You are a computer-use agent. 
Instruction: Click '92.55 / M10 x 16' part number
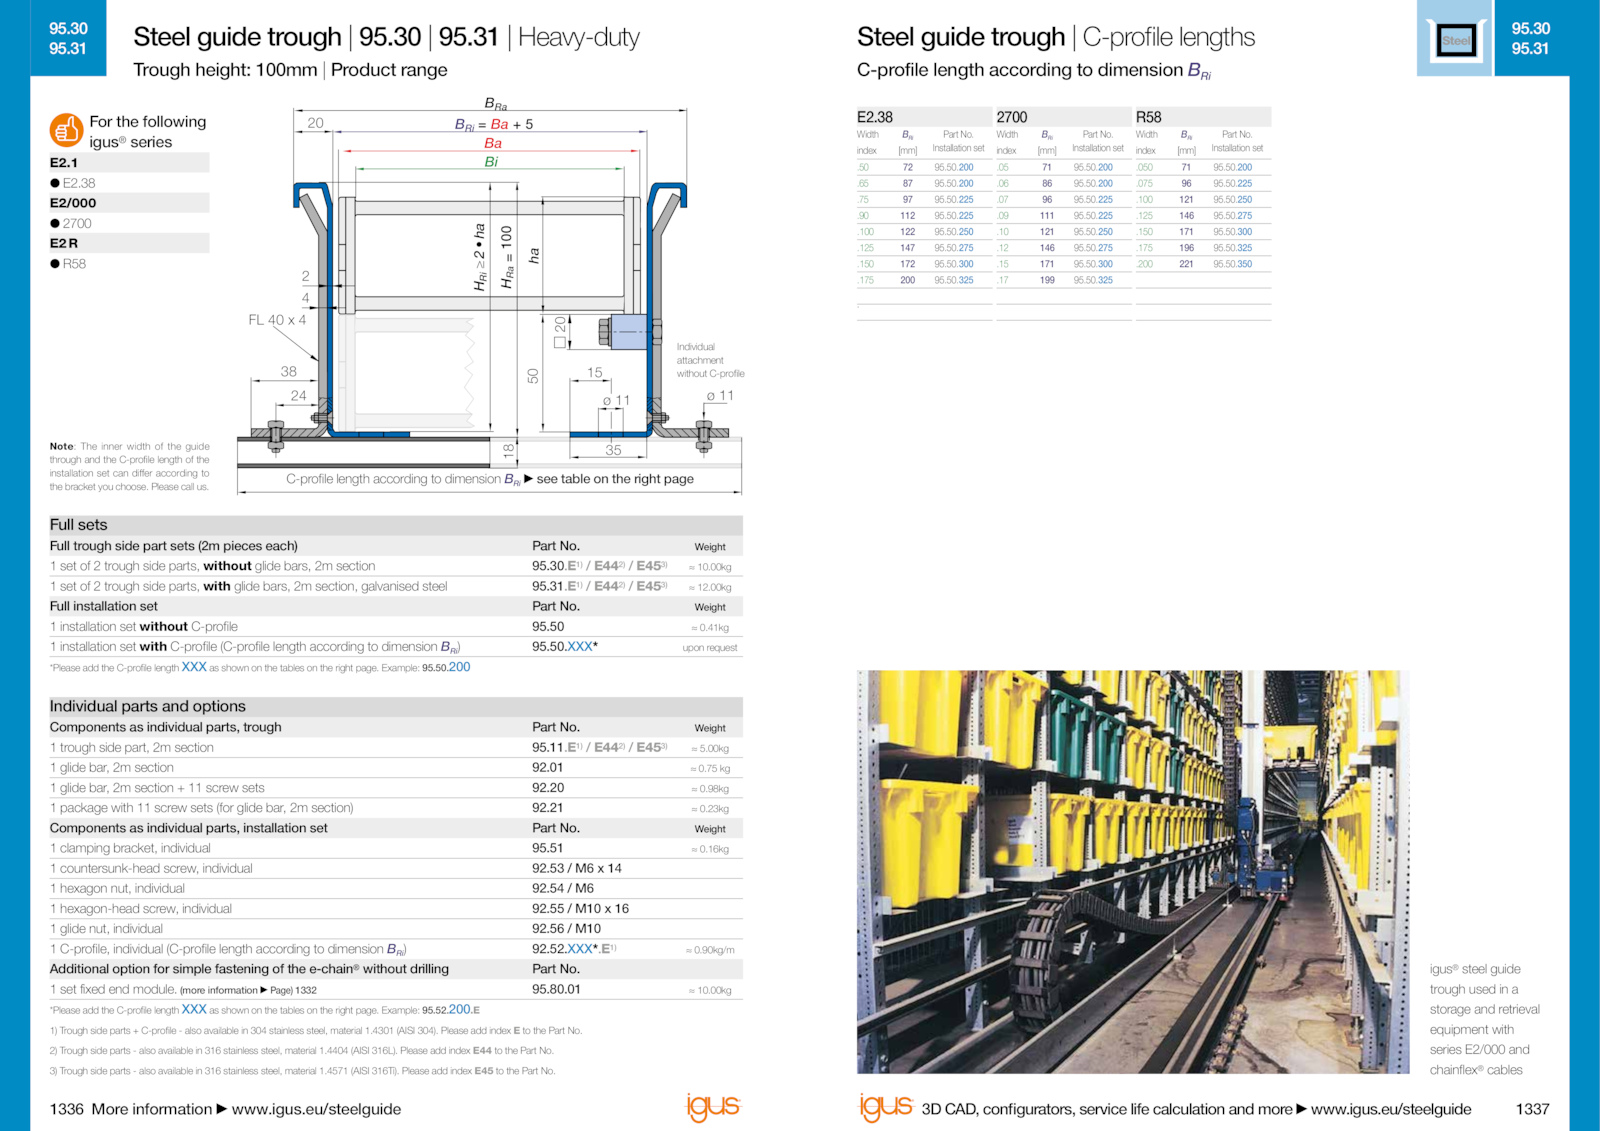(x=580, y=909)
